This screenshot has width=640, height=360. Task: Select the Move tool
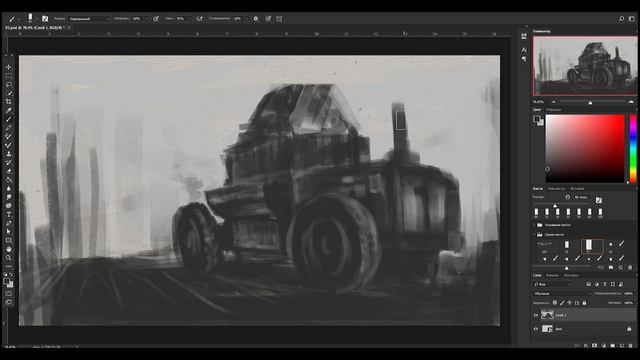point(9,67)
